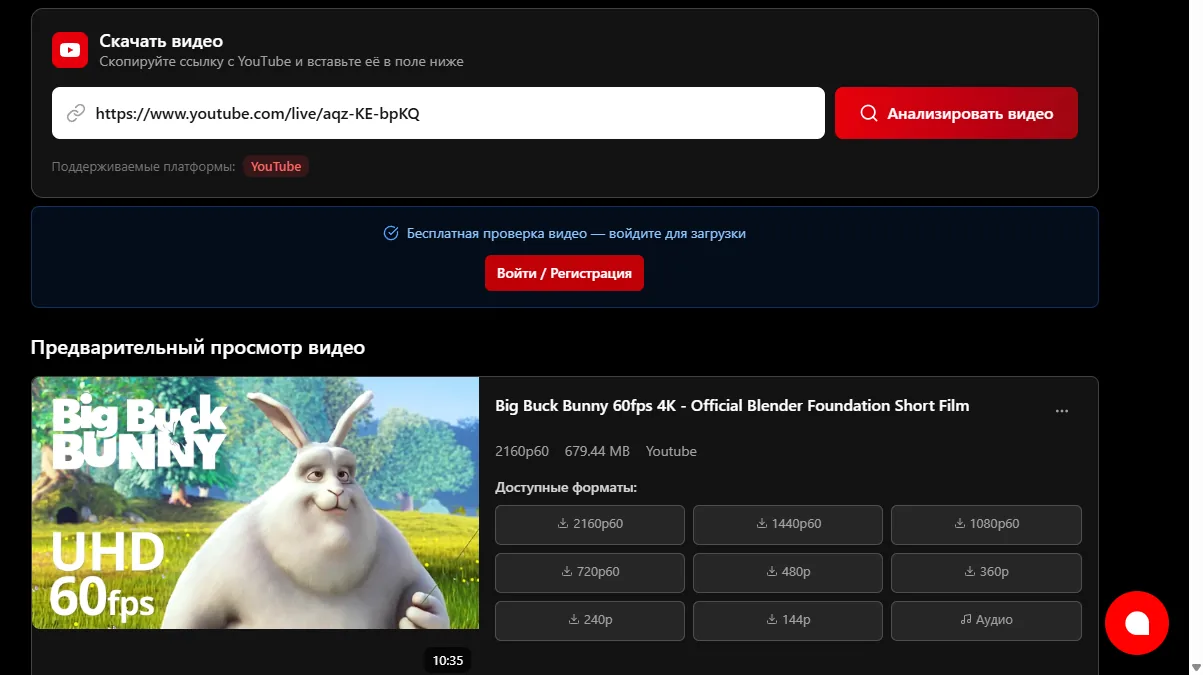Click the link chain icon in URL field
The image size is (1203, 675).
coord(76,114)
